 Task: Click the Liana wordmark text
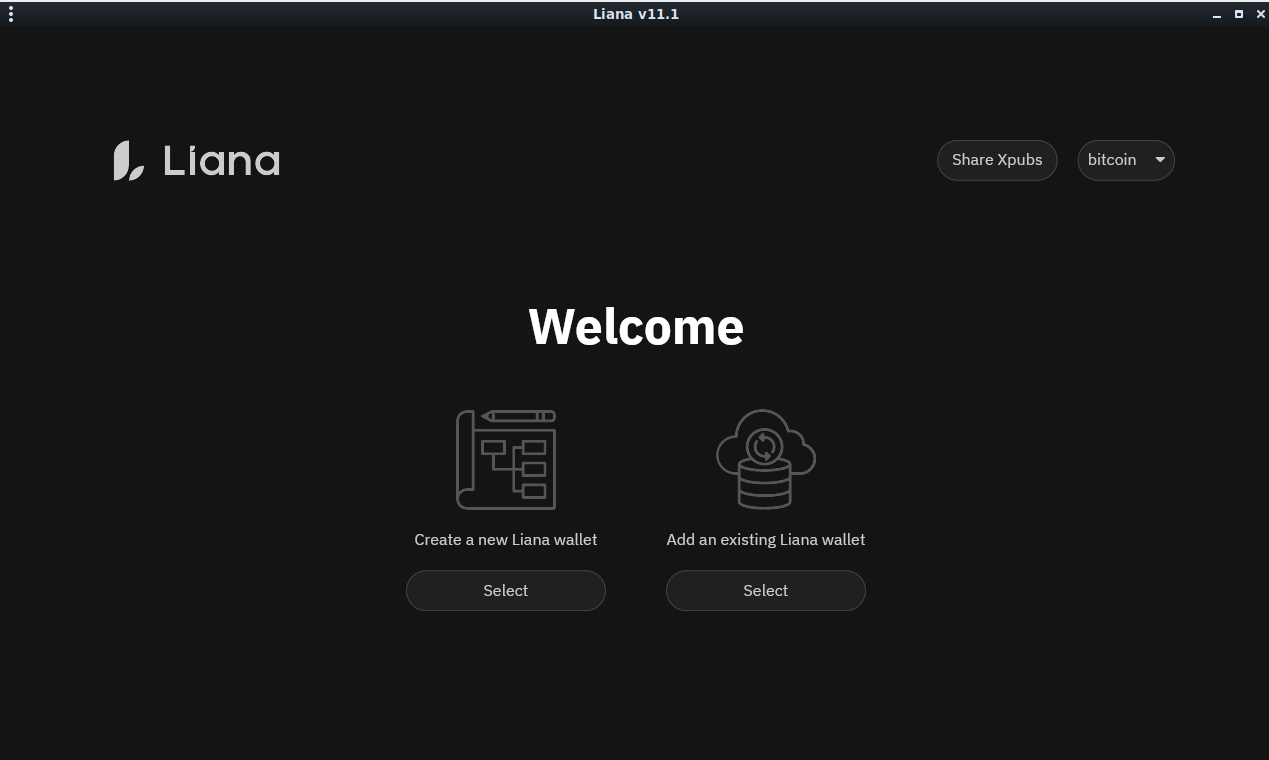[221, 161]
